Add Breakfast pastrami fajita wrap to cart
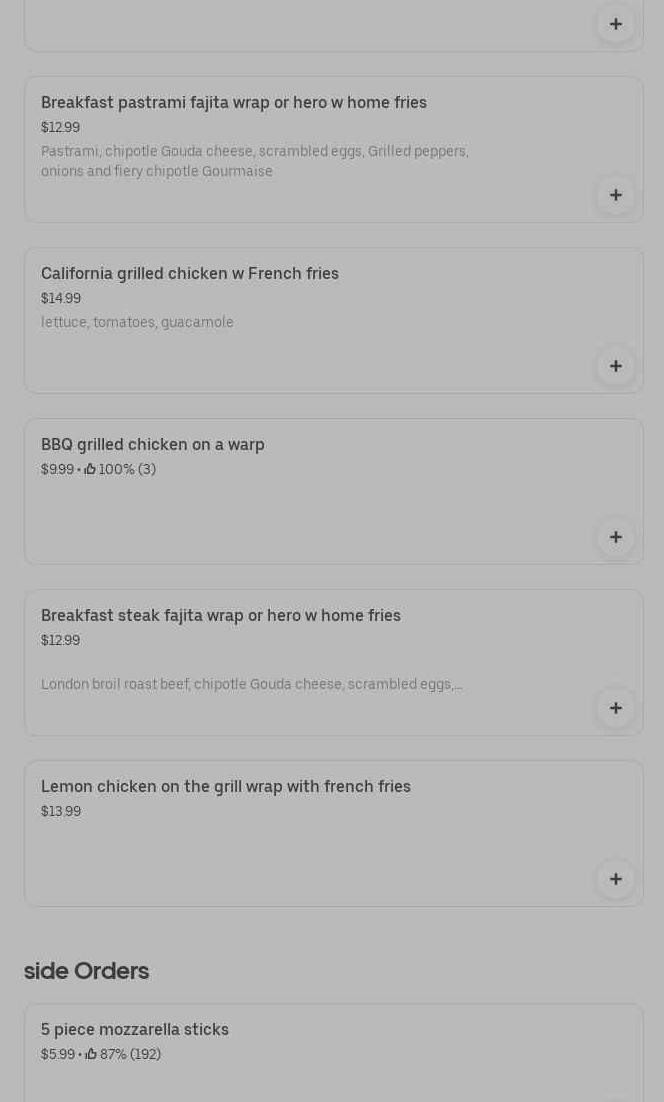This screenshot has height=1102, width=664. click(x=615, y=195)
